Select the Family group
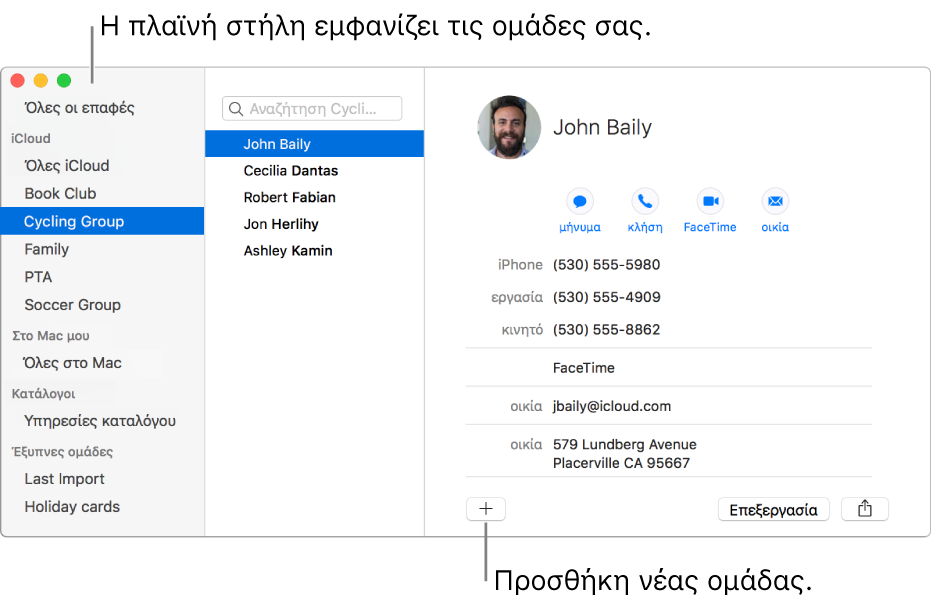Viewport: 931px width, 604px height. (x=47, y=250)
